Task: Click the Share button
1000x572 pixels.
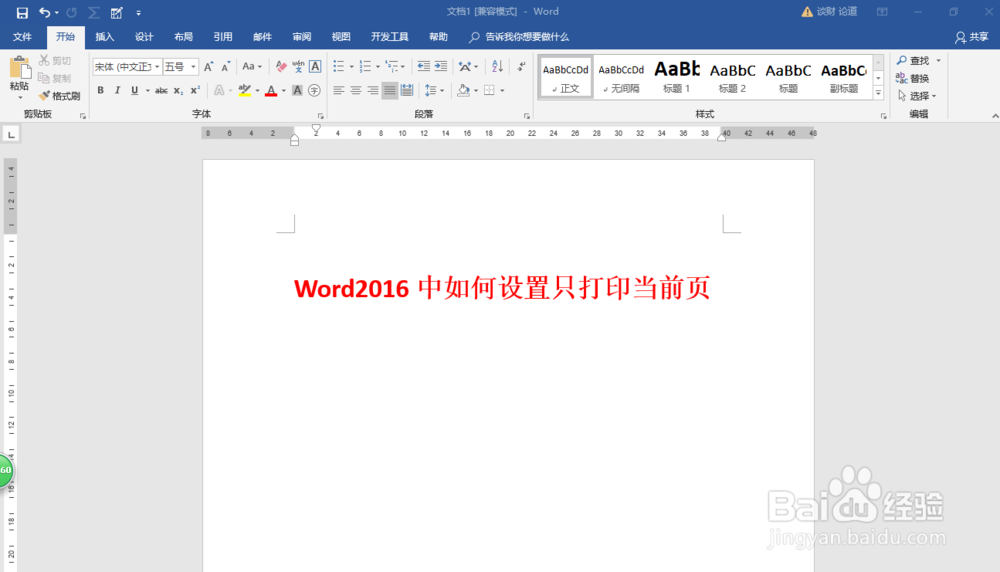Action: point(971,38)
